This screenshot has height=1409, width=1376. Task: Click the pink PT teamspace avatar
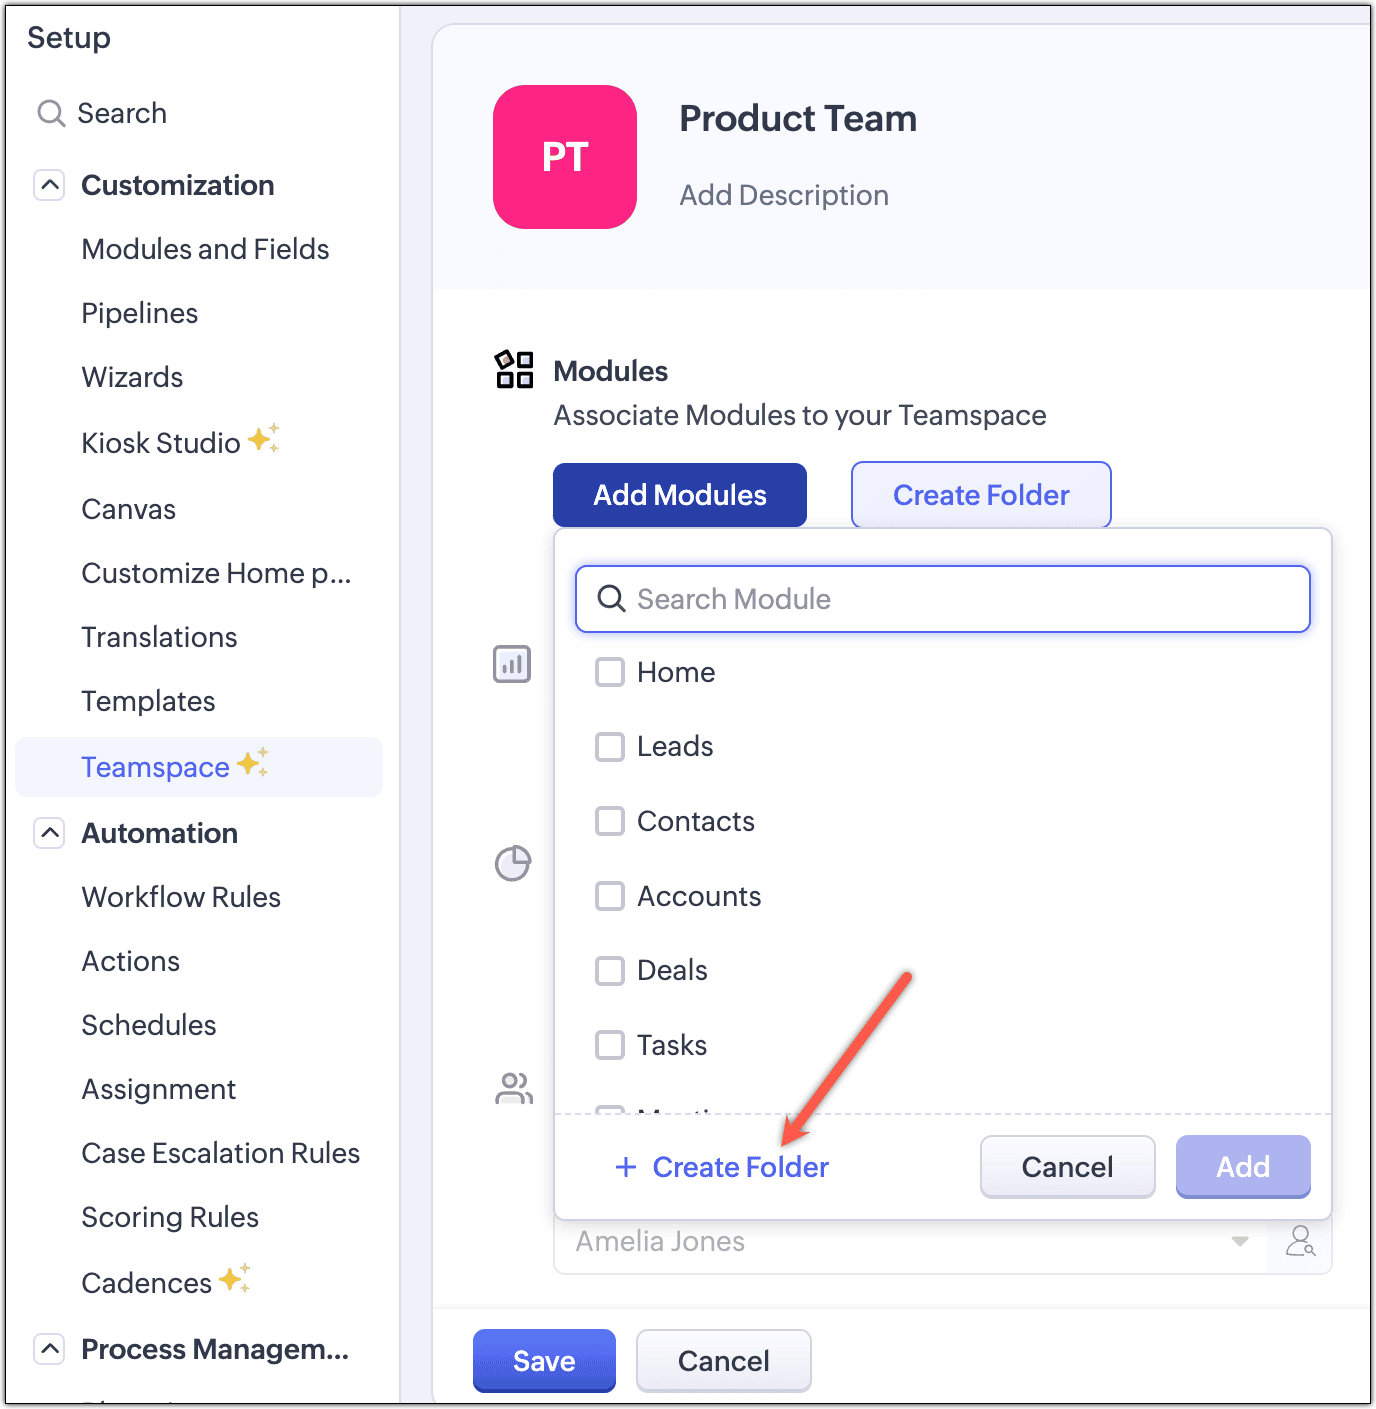(565, 157)
